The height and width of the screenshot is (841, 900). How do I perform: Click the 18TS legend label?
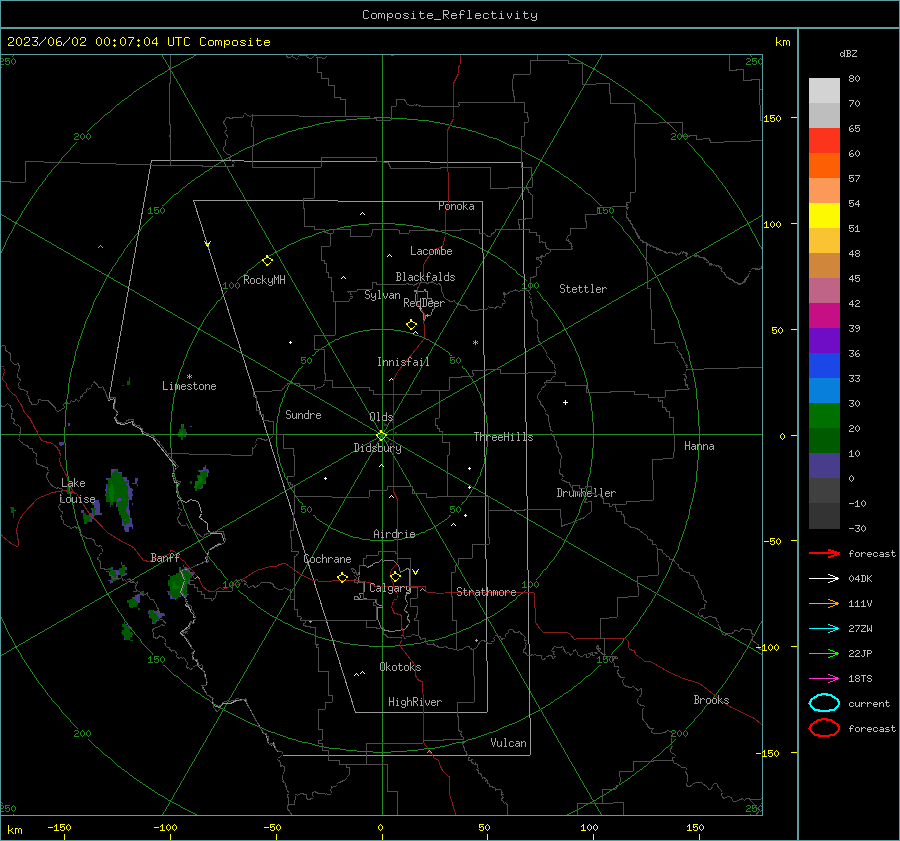point(860,679)
